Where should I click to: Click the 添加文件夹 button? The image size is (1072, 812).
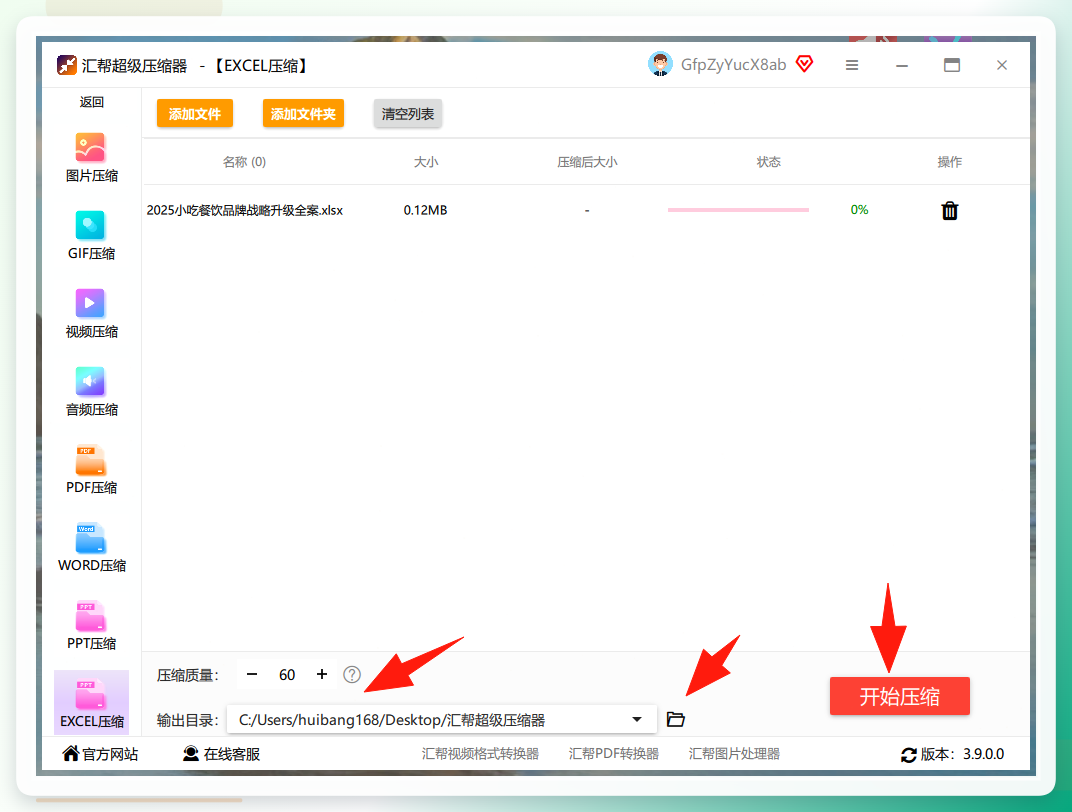[303, 113]
